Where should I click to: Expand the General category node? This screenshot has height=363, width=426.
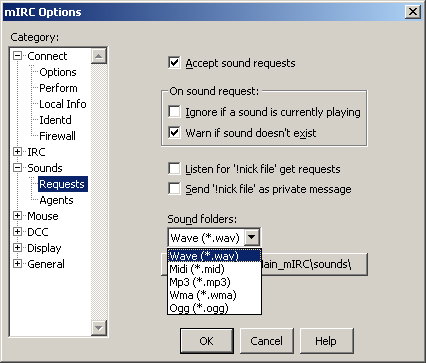click(17, 264)
